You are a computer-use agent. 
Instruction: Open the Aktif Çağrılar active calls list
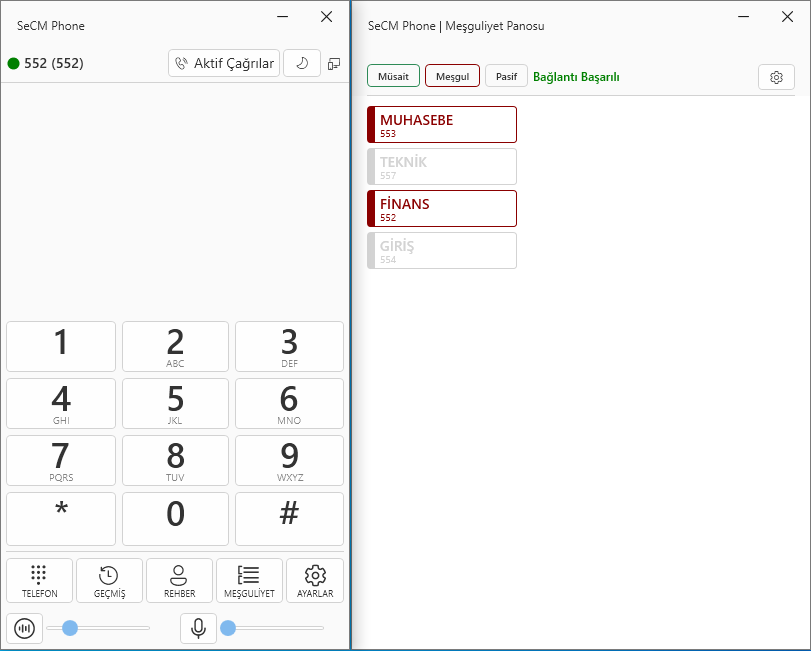click(x=224, y=63)
